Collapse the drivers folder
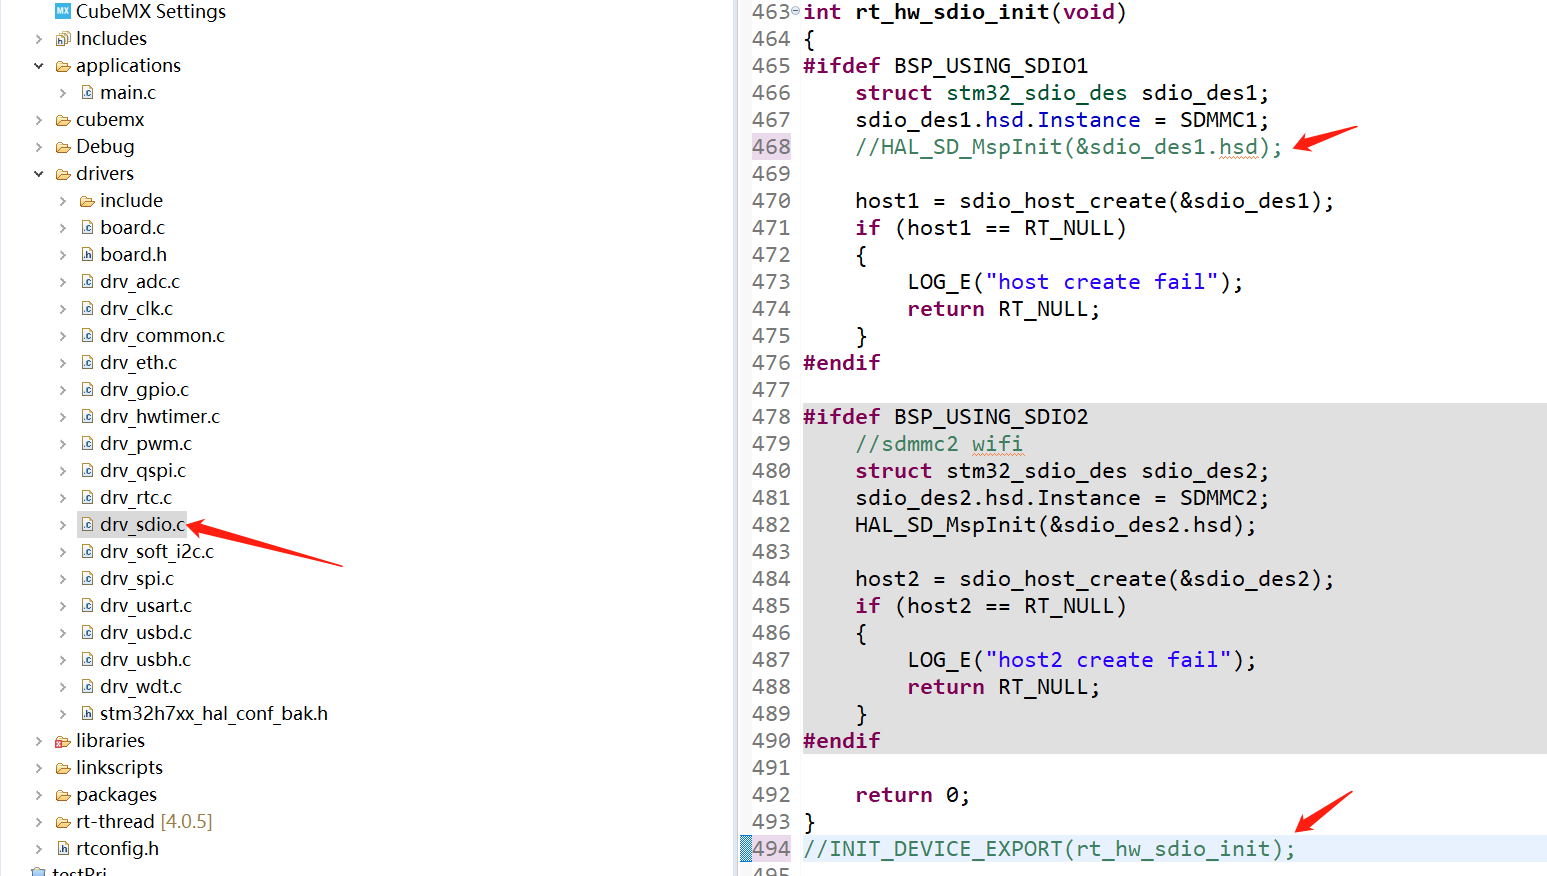Image resolution: width=1547 pixels, height=876 pixels. 39,174
